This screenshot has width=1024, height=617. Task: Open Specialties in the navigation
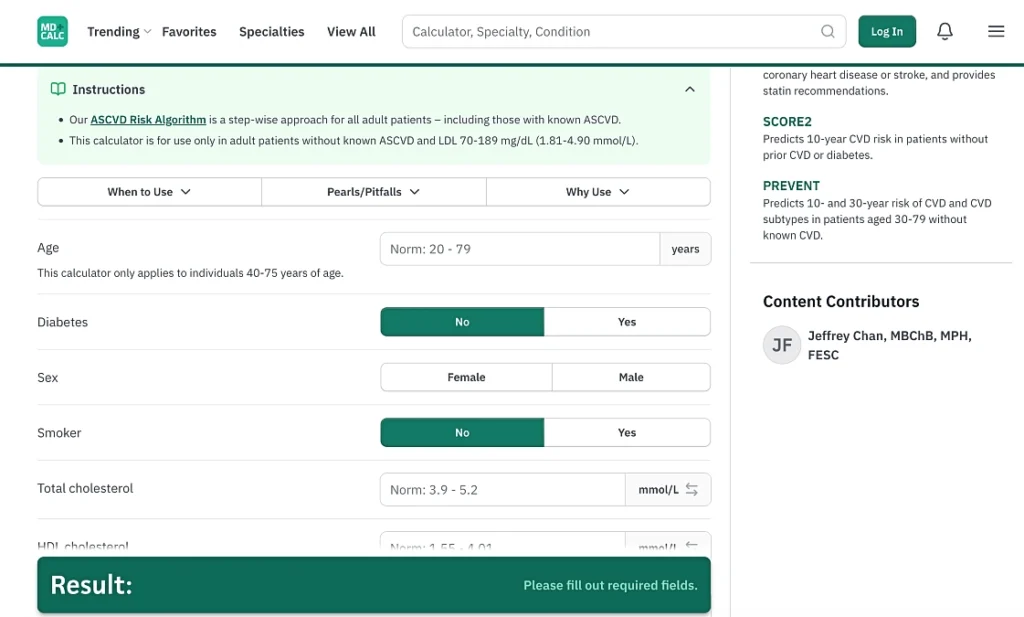pyautogui.click(x=272, y=31)
